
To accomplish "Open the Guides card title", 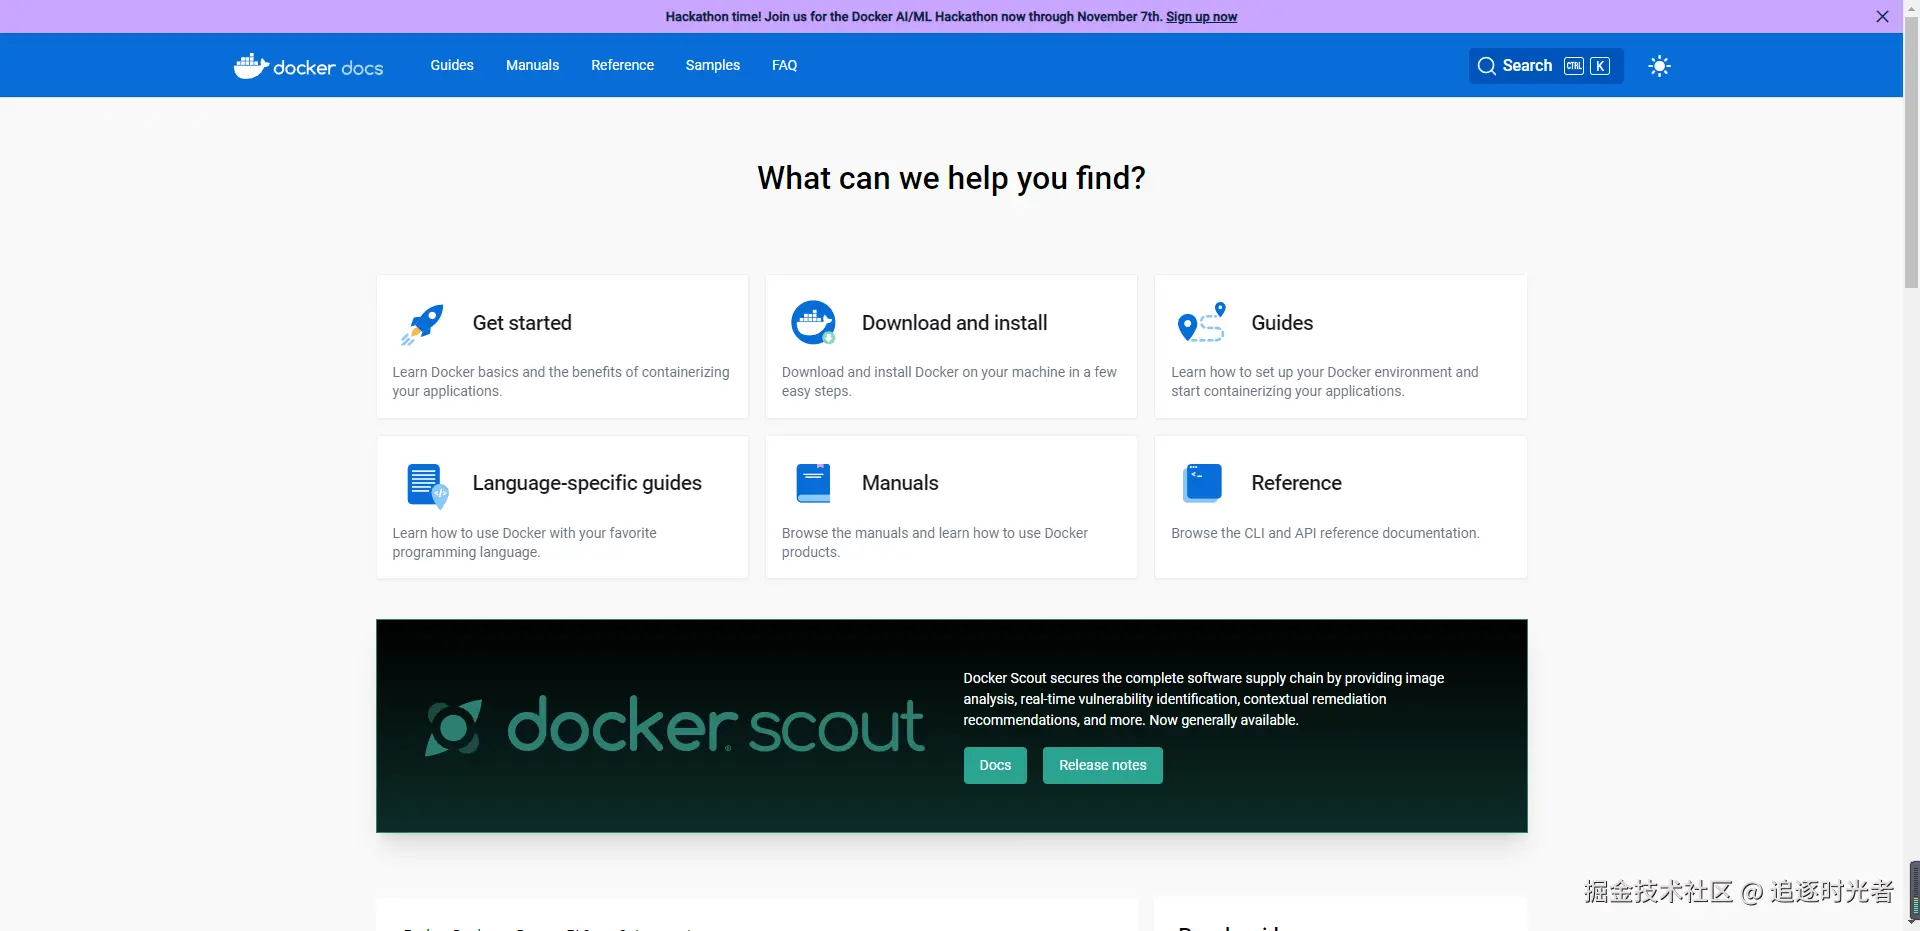I will coord(1282,323).
